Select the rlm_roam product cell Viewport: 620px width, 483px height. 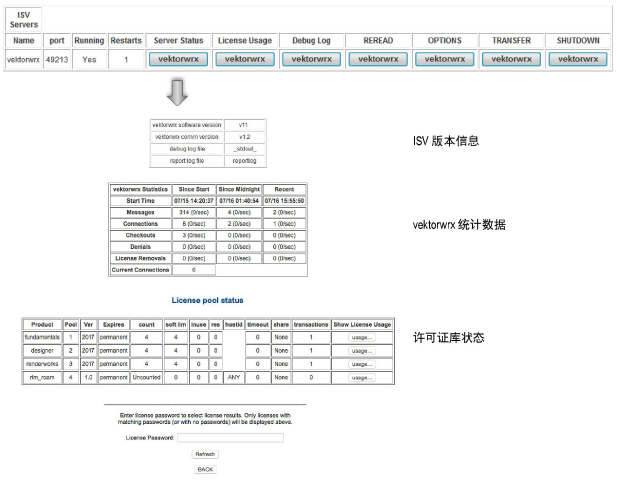(x=42, y=377)
